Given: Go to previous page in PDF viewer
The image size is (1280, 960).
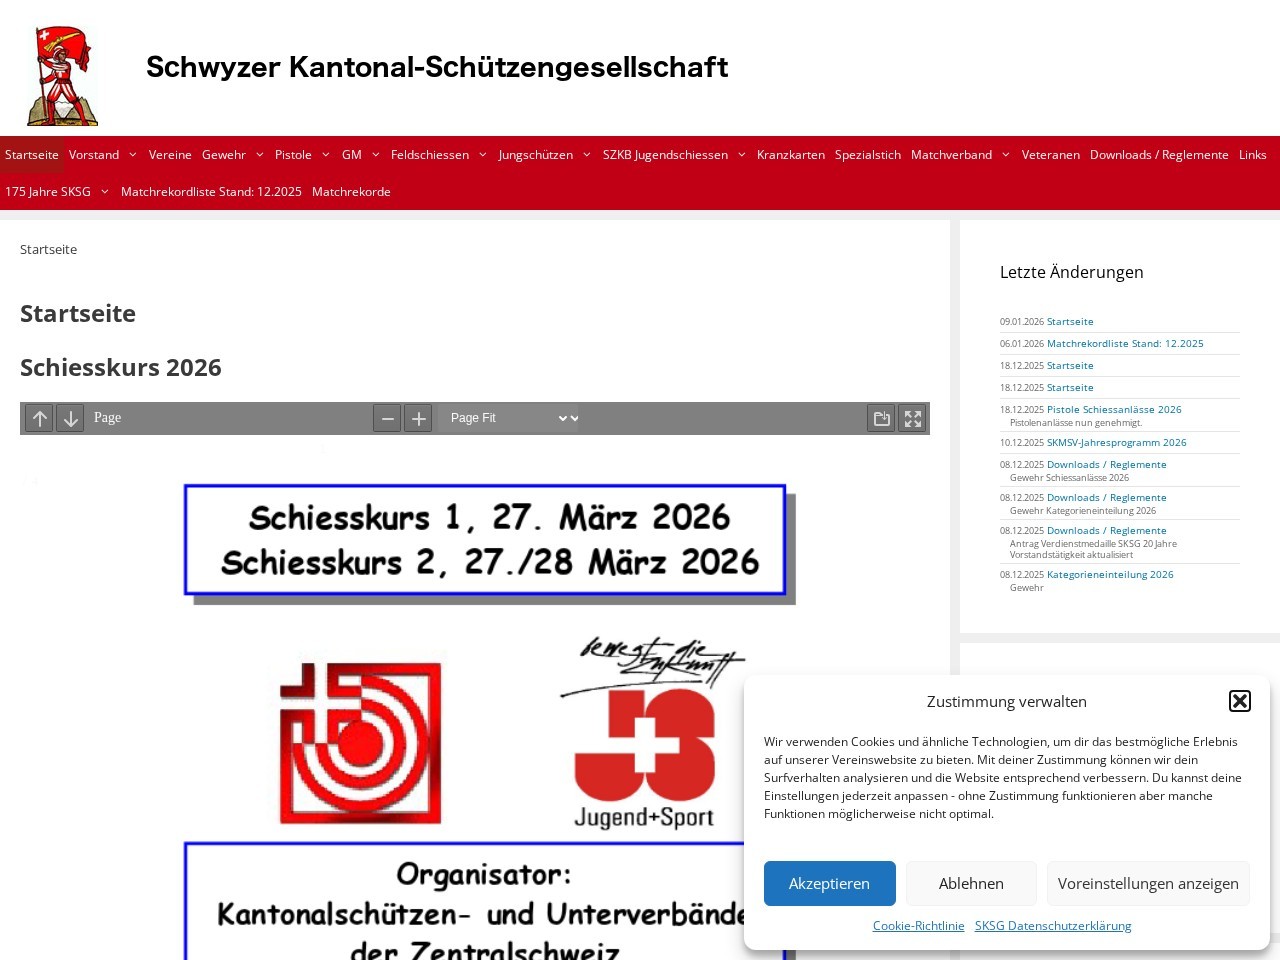Looking at the screenshot, I should click(x=39, y=418).
